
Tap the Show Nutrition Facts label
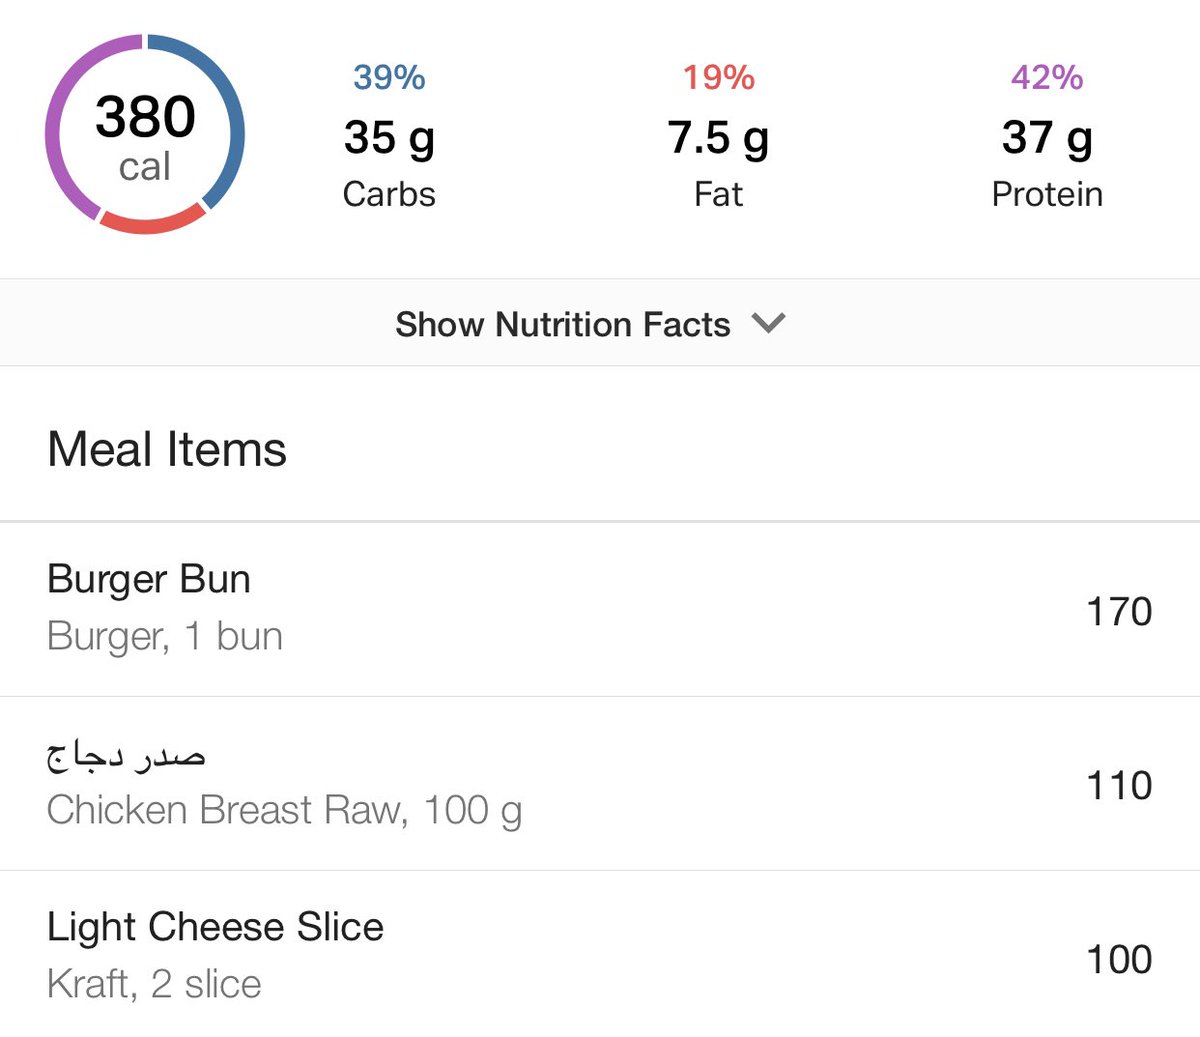pyautogui.click(x=562, y=324)
